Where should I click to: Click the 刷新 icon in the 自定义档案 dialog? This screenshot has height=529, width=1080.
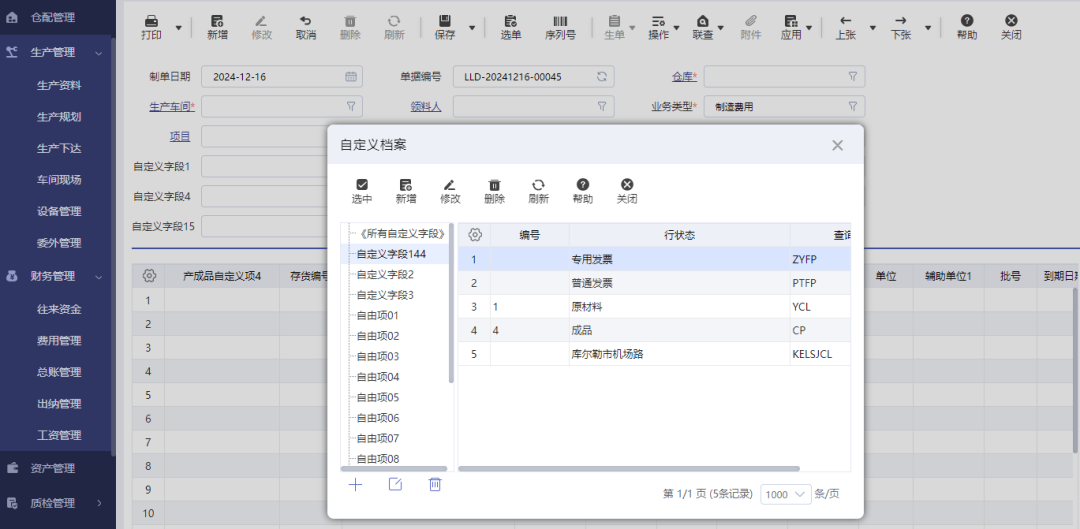pyautogui.click(x=538, y=185)
